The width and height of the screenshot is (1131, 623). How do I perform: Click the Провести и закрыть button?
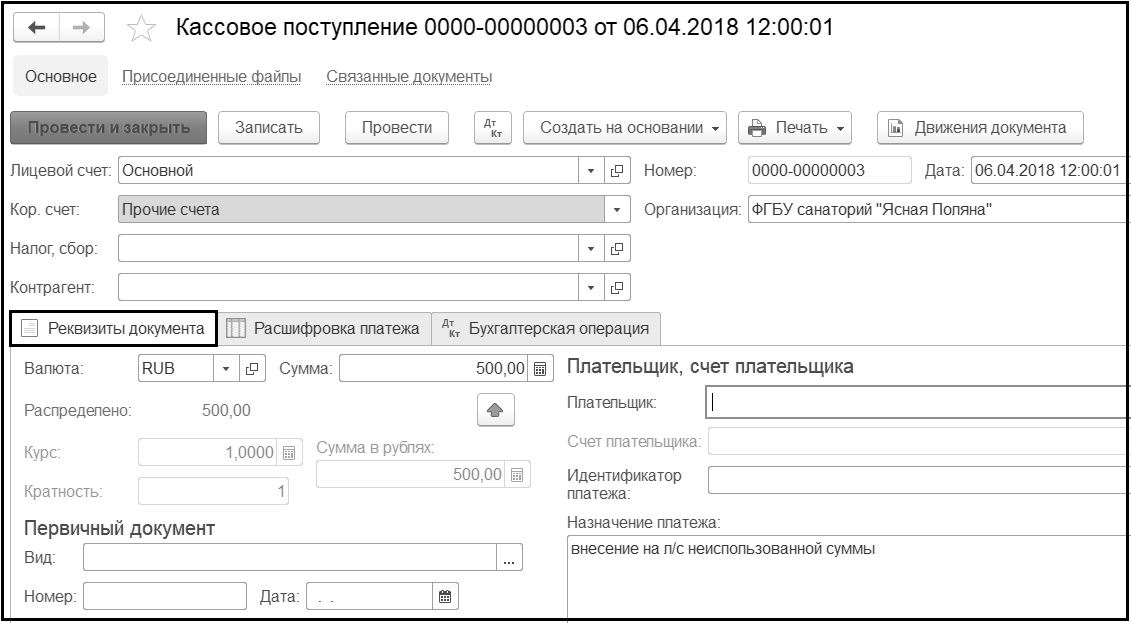(x=109, y=128)
